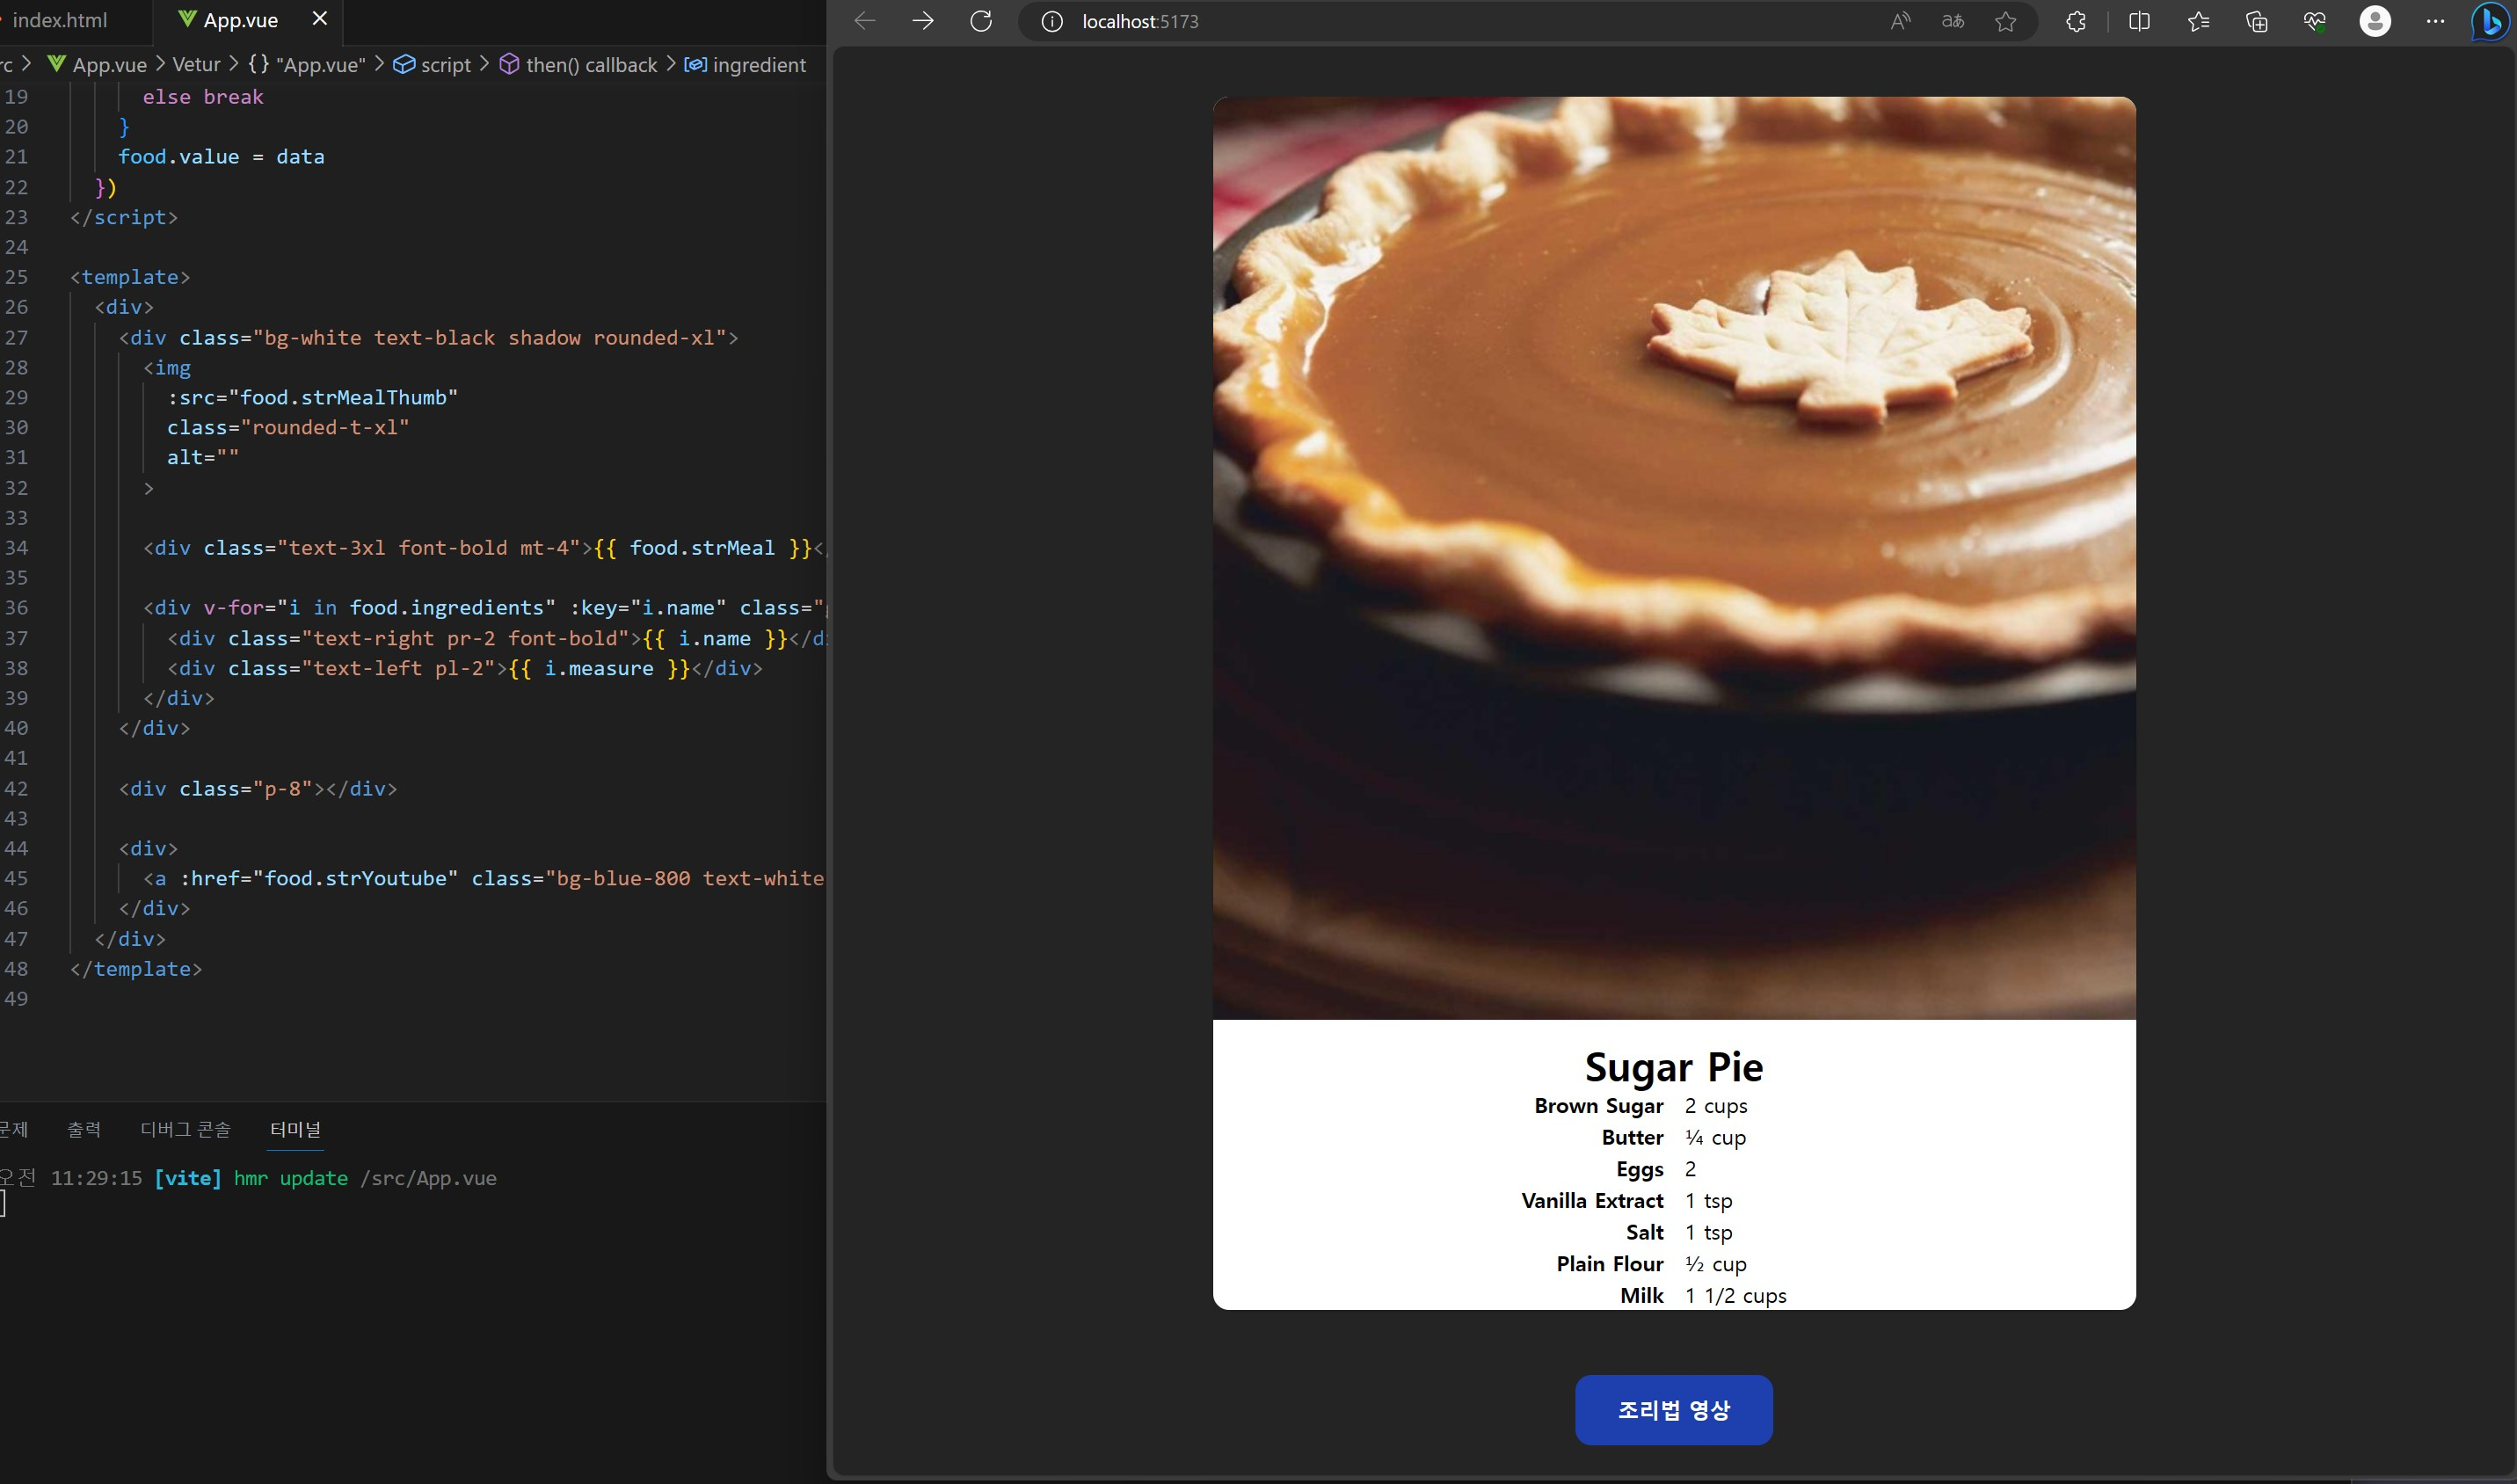Close the App.vue editor tab

(x=320, y=19)
